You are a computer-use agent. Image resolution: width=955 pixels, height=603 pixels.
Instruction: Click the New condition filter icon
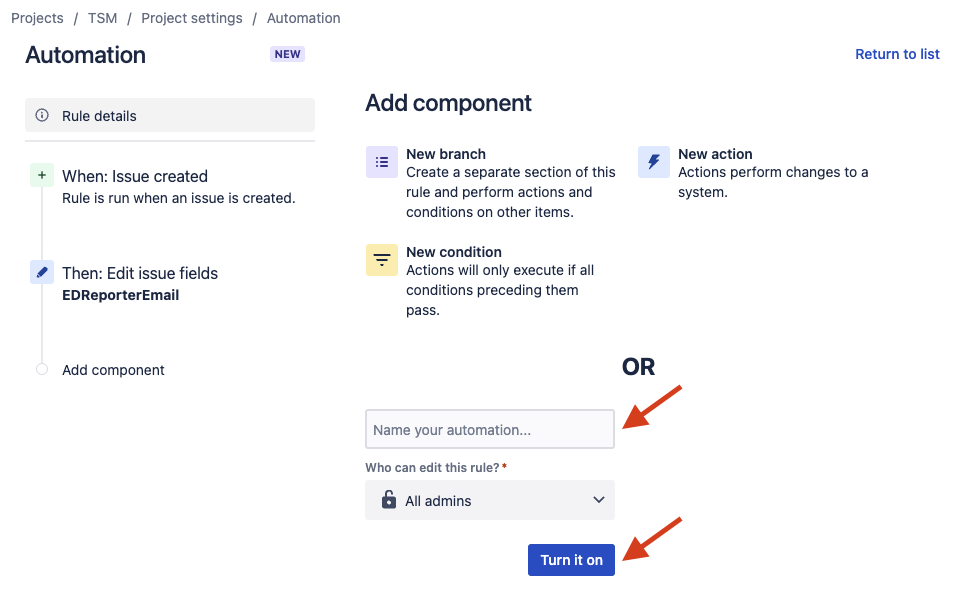pos(382,260)
